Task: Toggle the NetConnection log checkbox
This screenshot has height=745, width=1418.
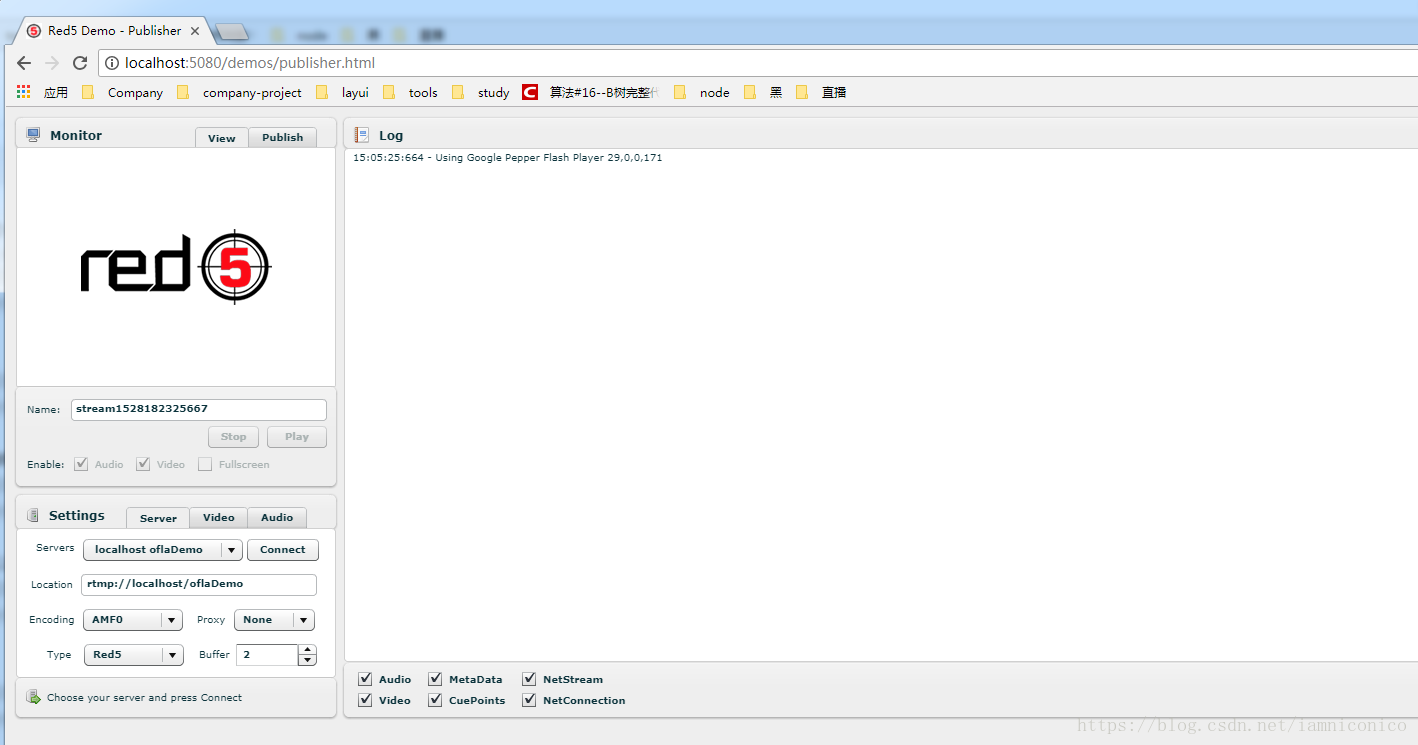Action: tap(529, 700)
